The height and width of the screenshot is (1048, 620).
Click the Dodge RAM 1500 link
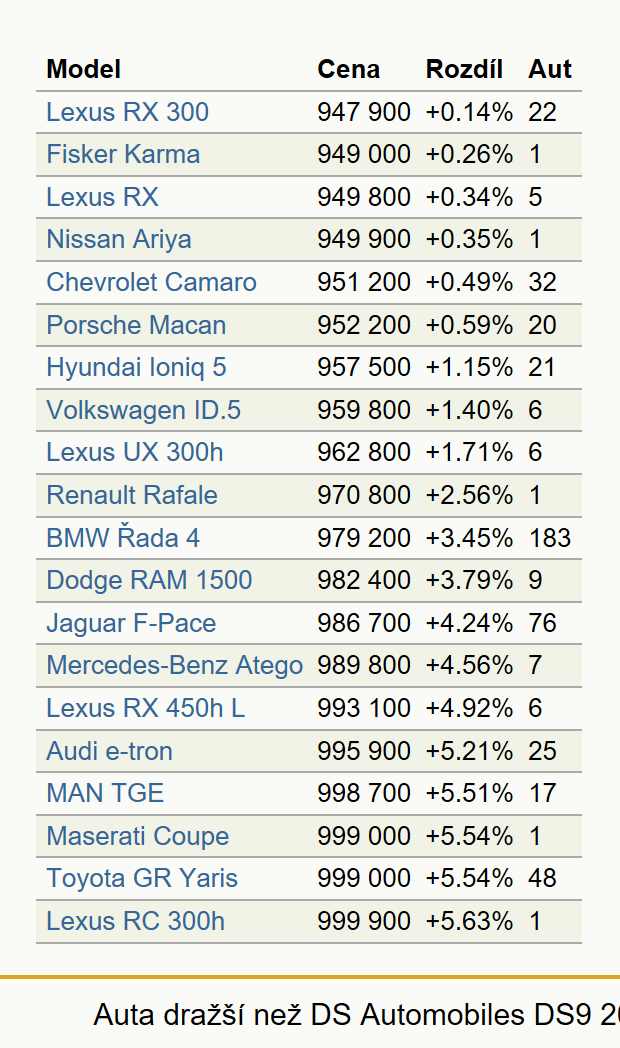[149, 580]
